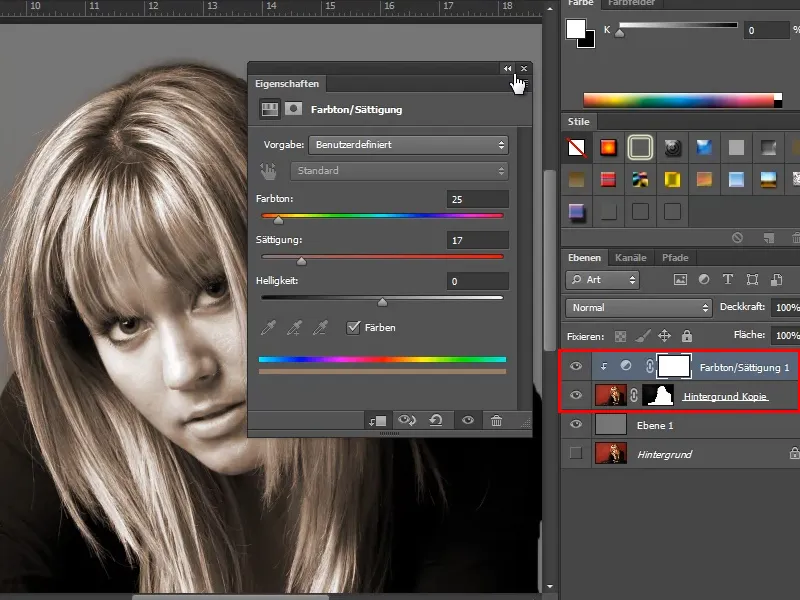Image resolution: width=800 pixels, height=600 pixels.
Task: Activate the on-image adjustment hand tool
Action: click(x=268, y=171)
